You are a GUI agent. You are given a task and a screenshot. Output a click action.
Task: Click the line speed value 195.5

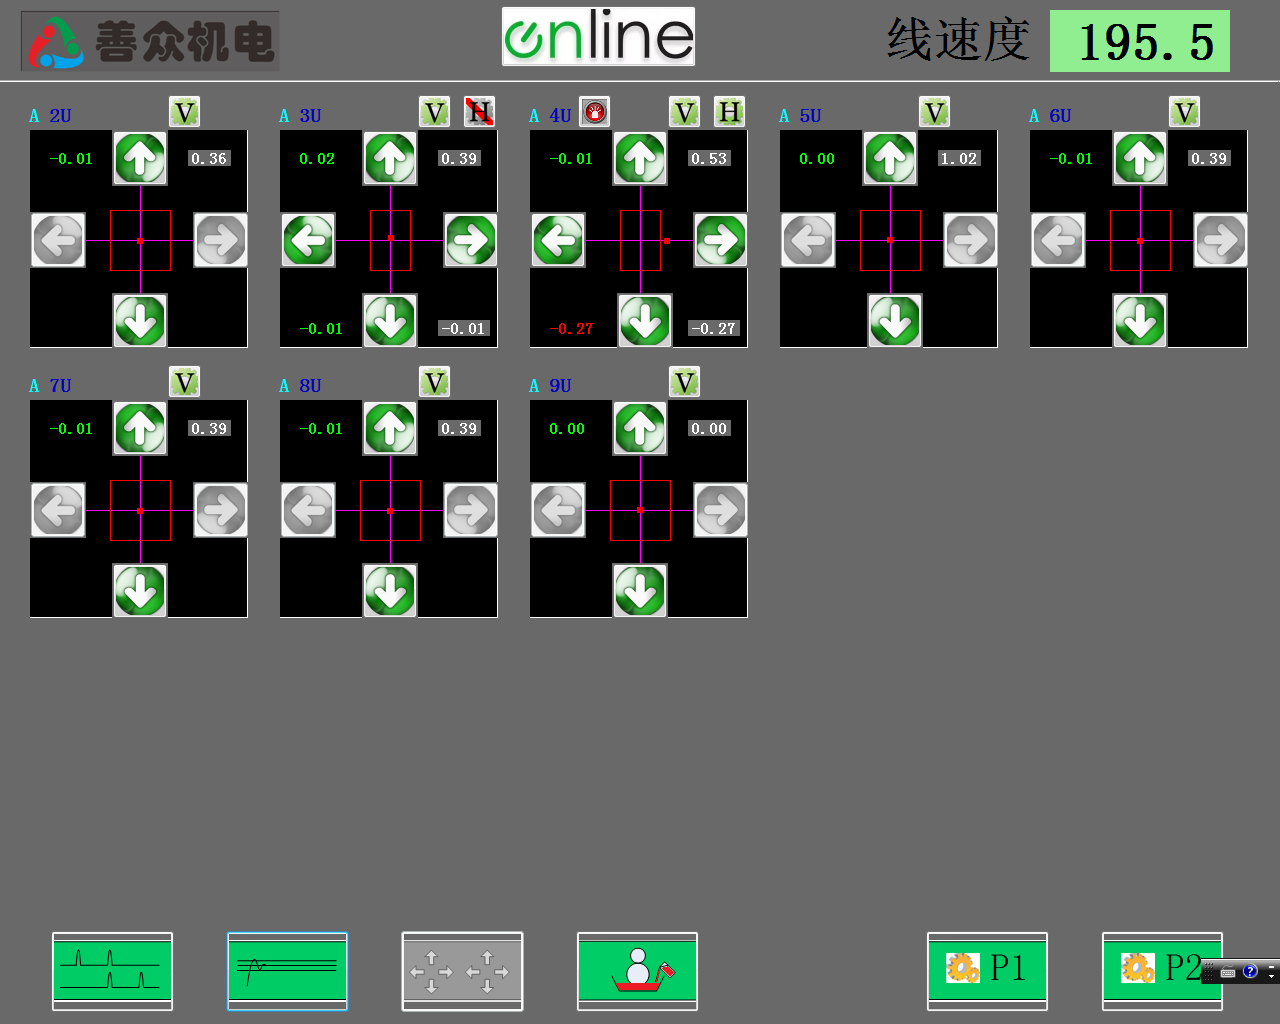click(1139, 42)
